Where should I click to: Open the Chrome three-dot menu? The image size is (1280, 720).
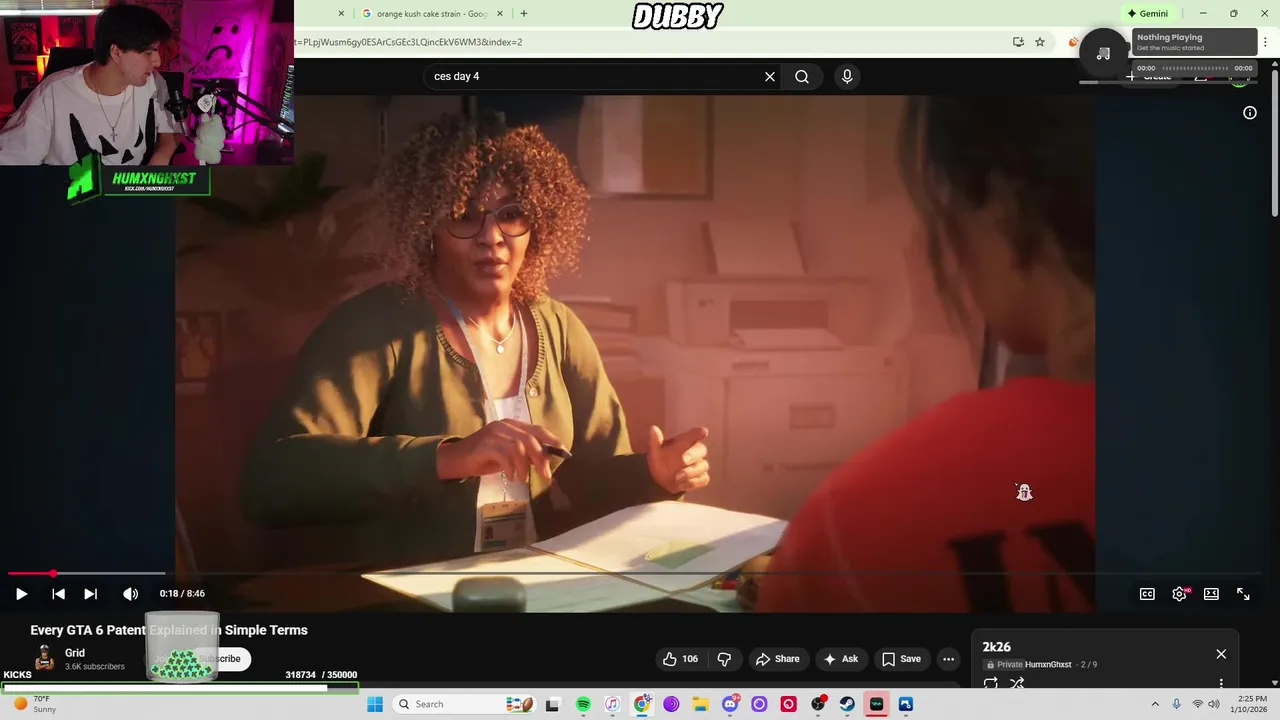[1265, 42]
